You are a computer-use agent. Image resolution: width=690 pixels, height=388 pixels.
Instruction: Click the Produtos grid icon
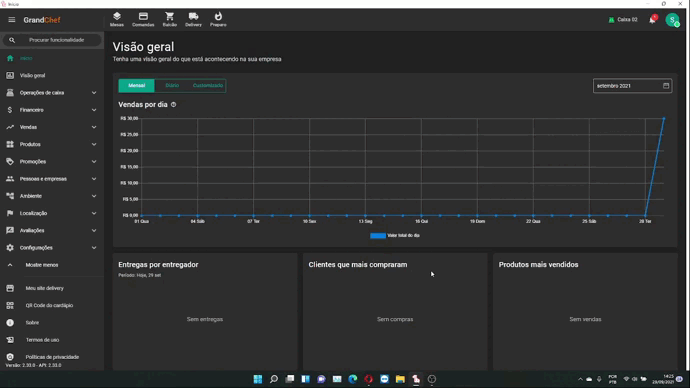tap(10, 144)
